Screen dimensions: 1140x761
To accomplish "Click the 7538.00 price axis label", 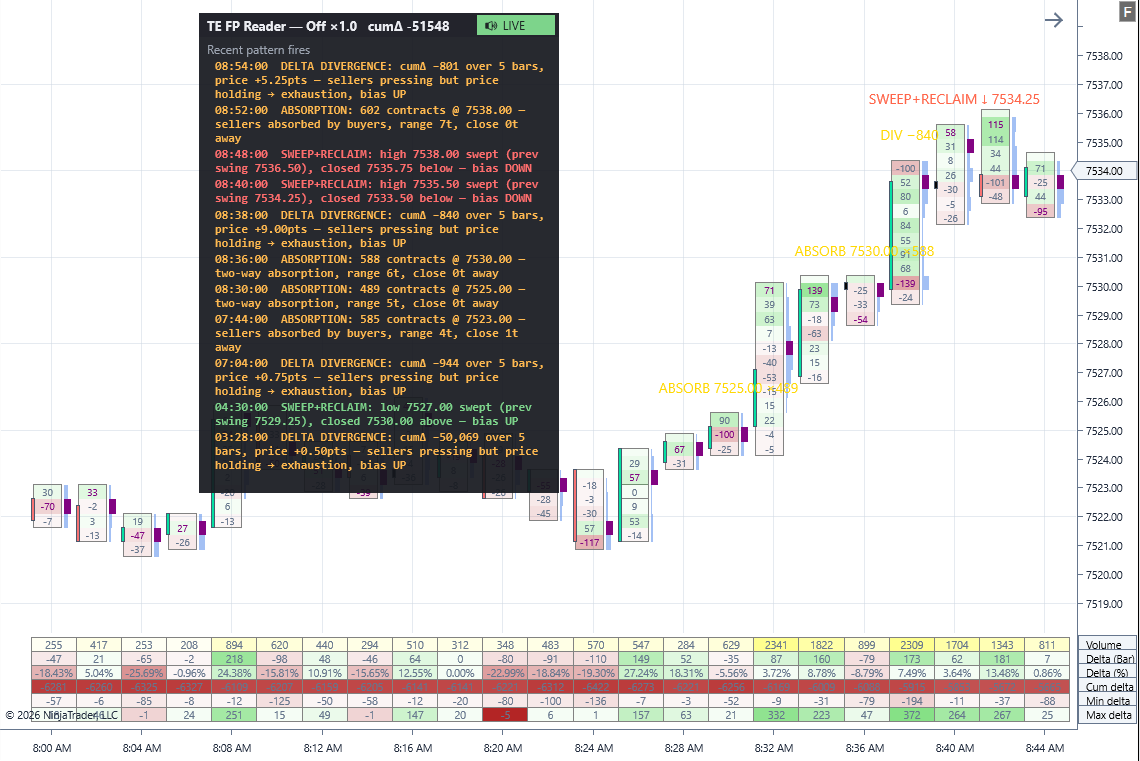I will click(1104, 56).
